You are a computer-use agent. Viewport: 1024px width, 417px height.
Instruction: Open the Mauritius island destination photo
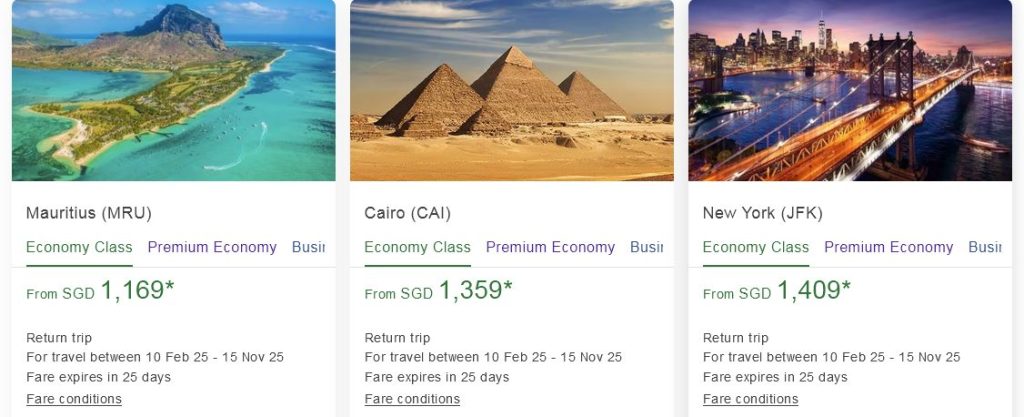(173, 90)
